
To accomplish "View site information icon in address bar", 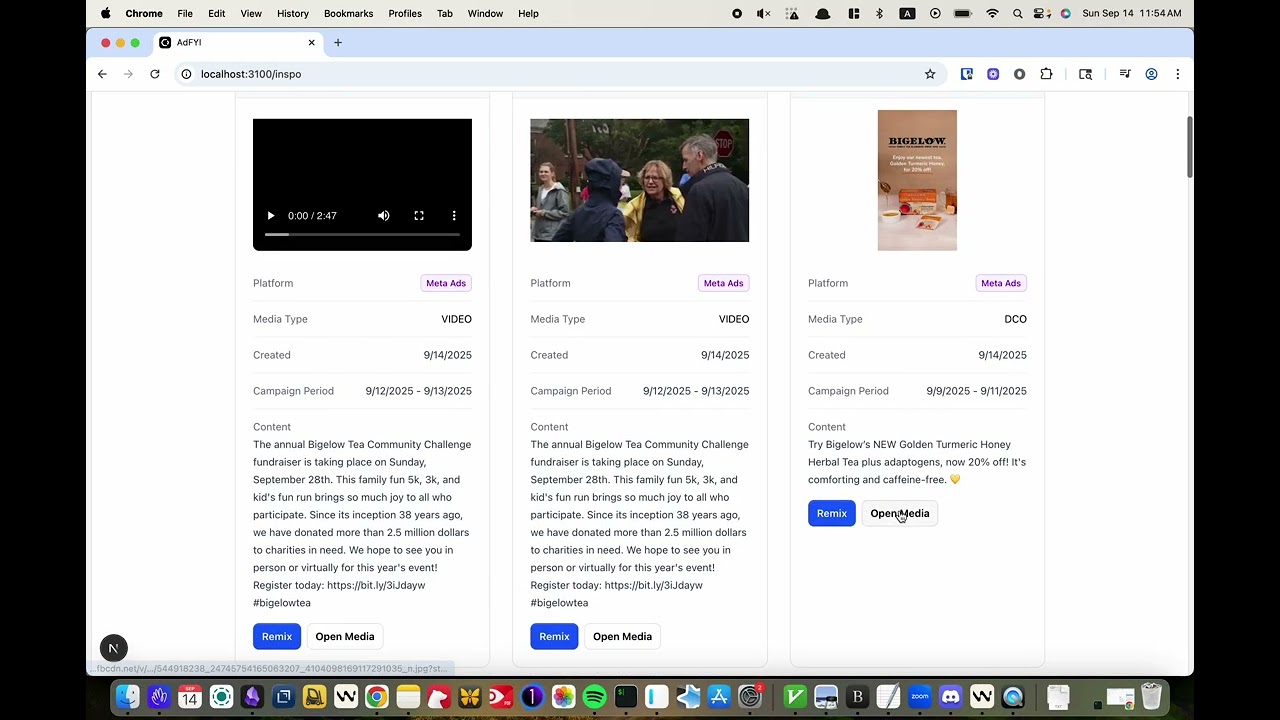I will click(x=186, y=74).
